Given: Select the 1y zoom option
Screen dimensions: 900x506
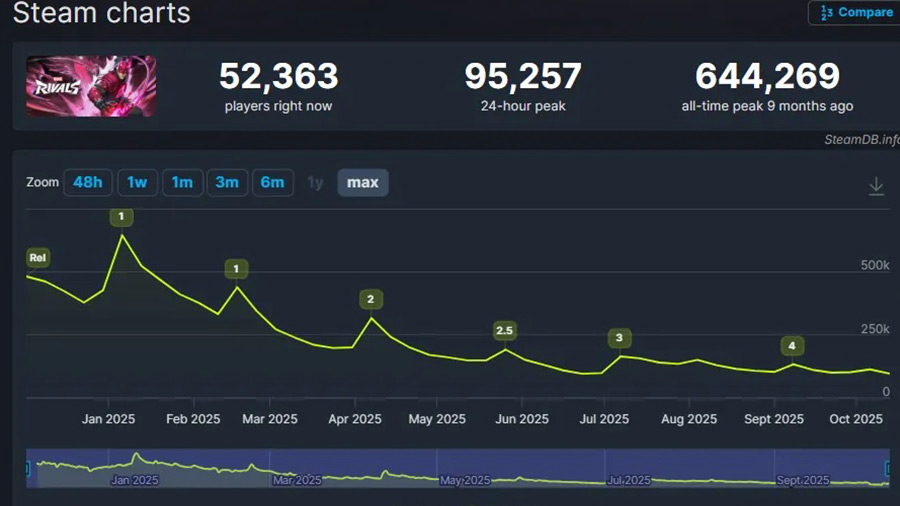Looking at the screenshot, I should [x=315, y=182].
